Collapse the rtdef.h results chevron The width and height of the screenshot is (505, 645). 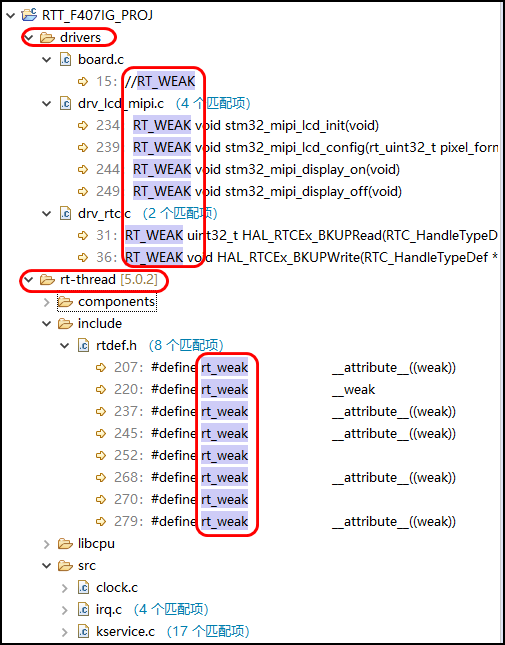click(x=65, y=346)
